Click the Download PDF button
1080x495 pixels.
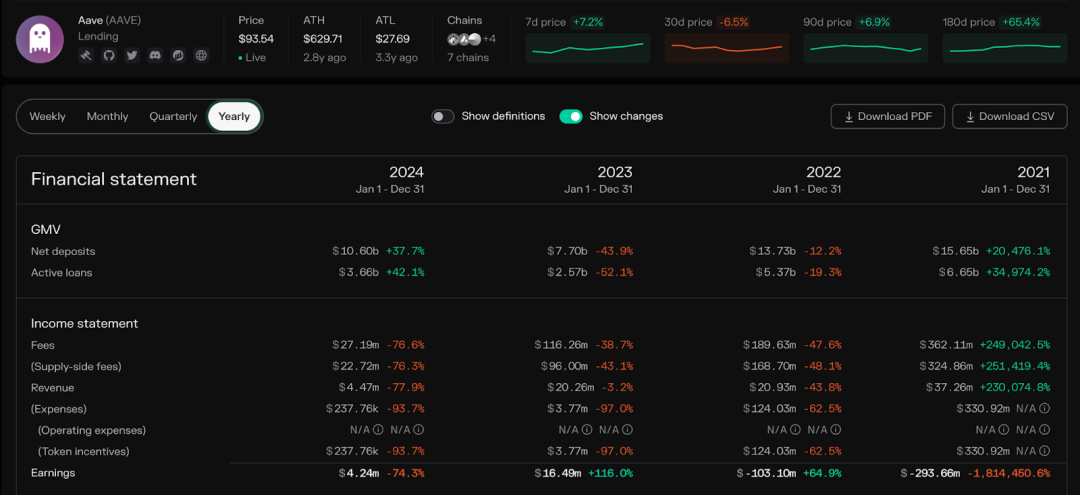(887, 116)
